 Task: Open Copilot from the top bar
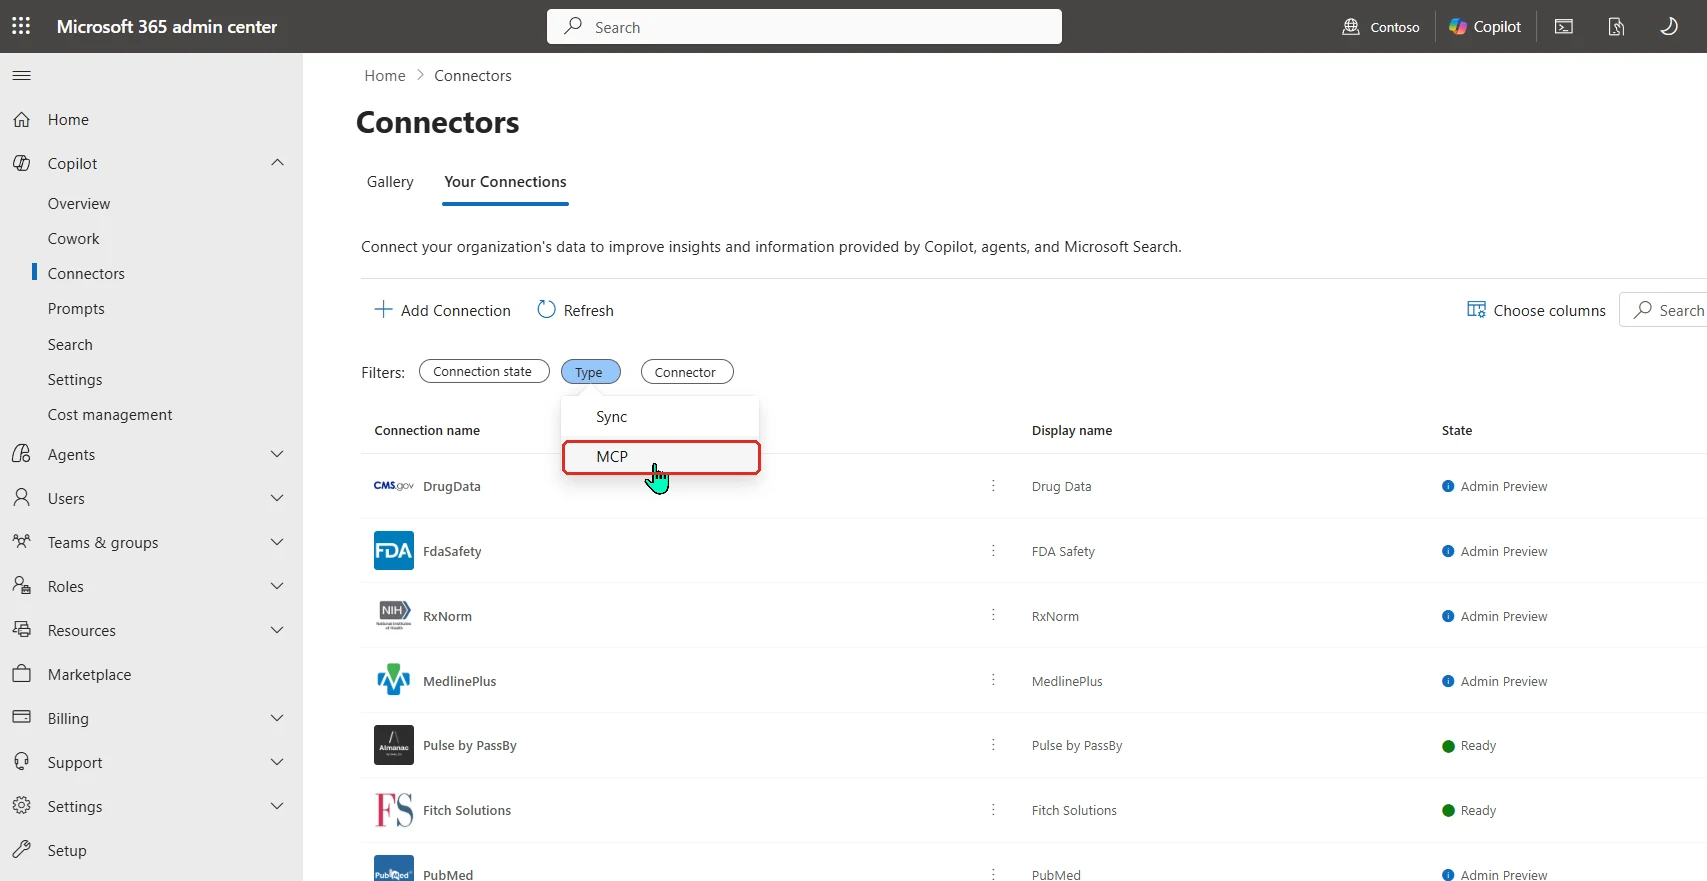coord(1485,27)
